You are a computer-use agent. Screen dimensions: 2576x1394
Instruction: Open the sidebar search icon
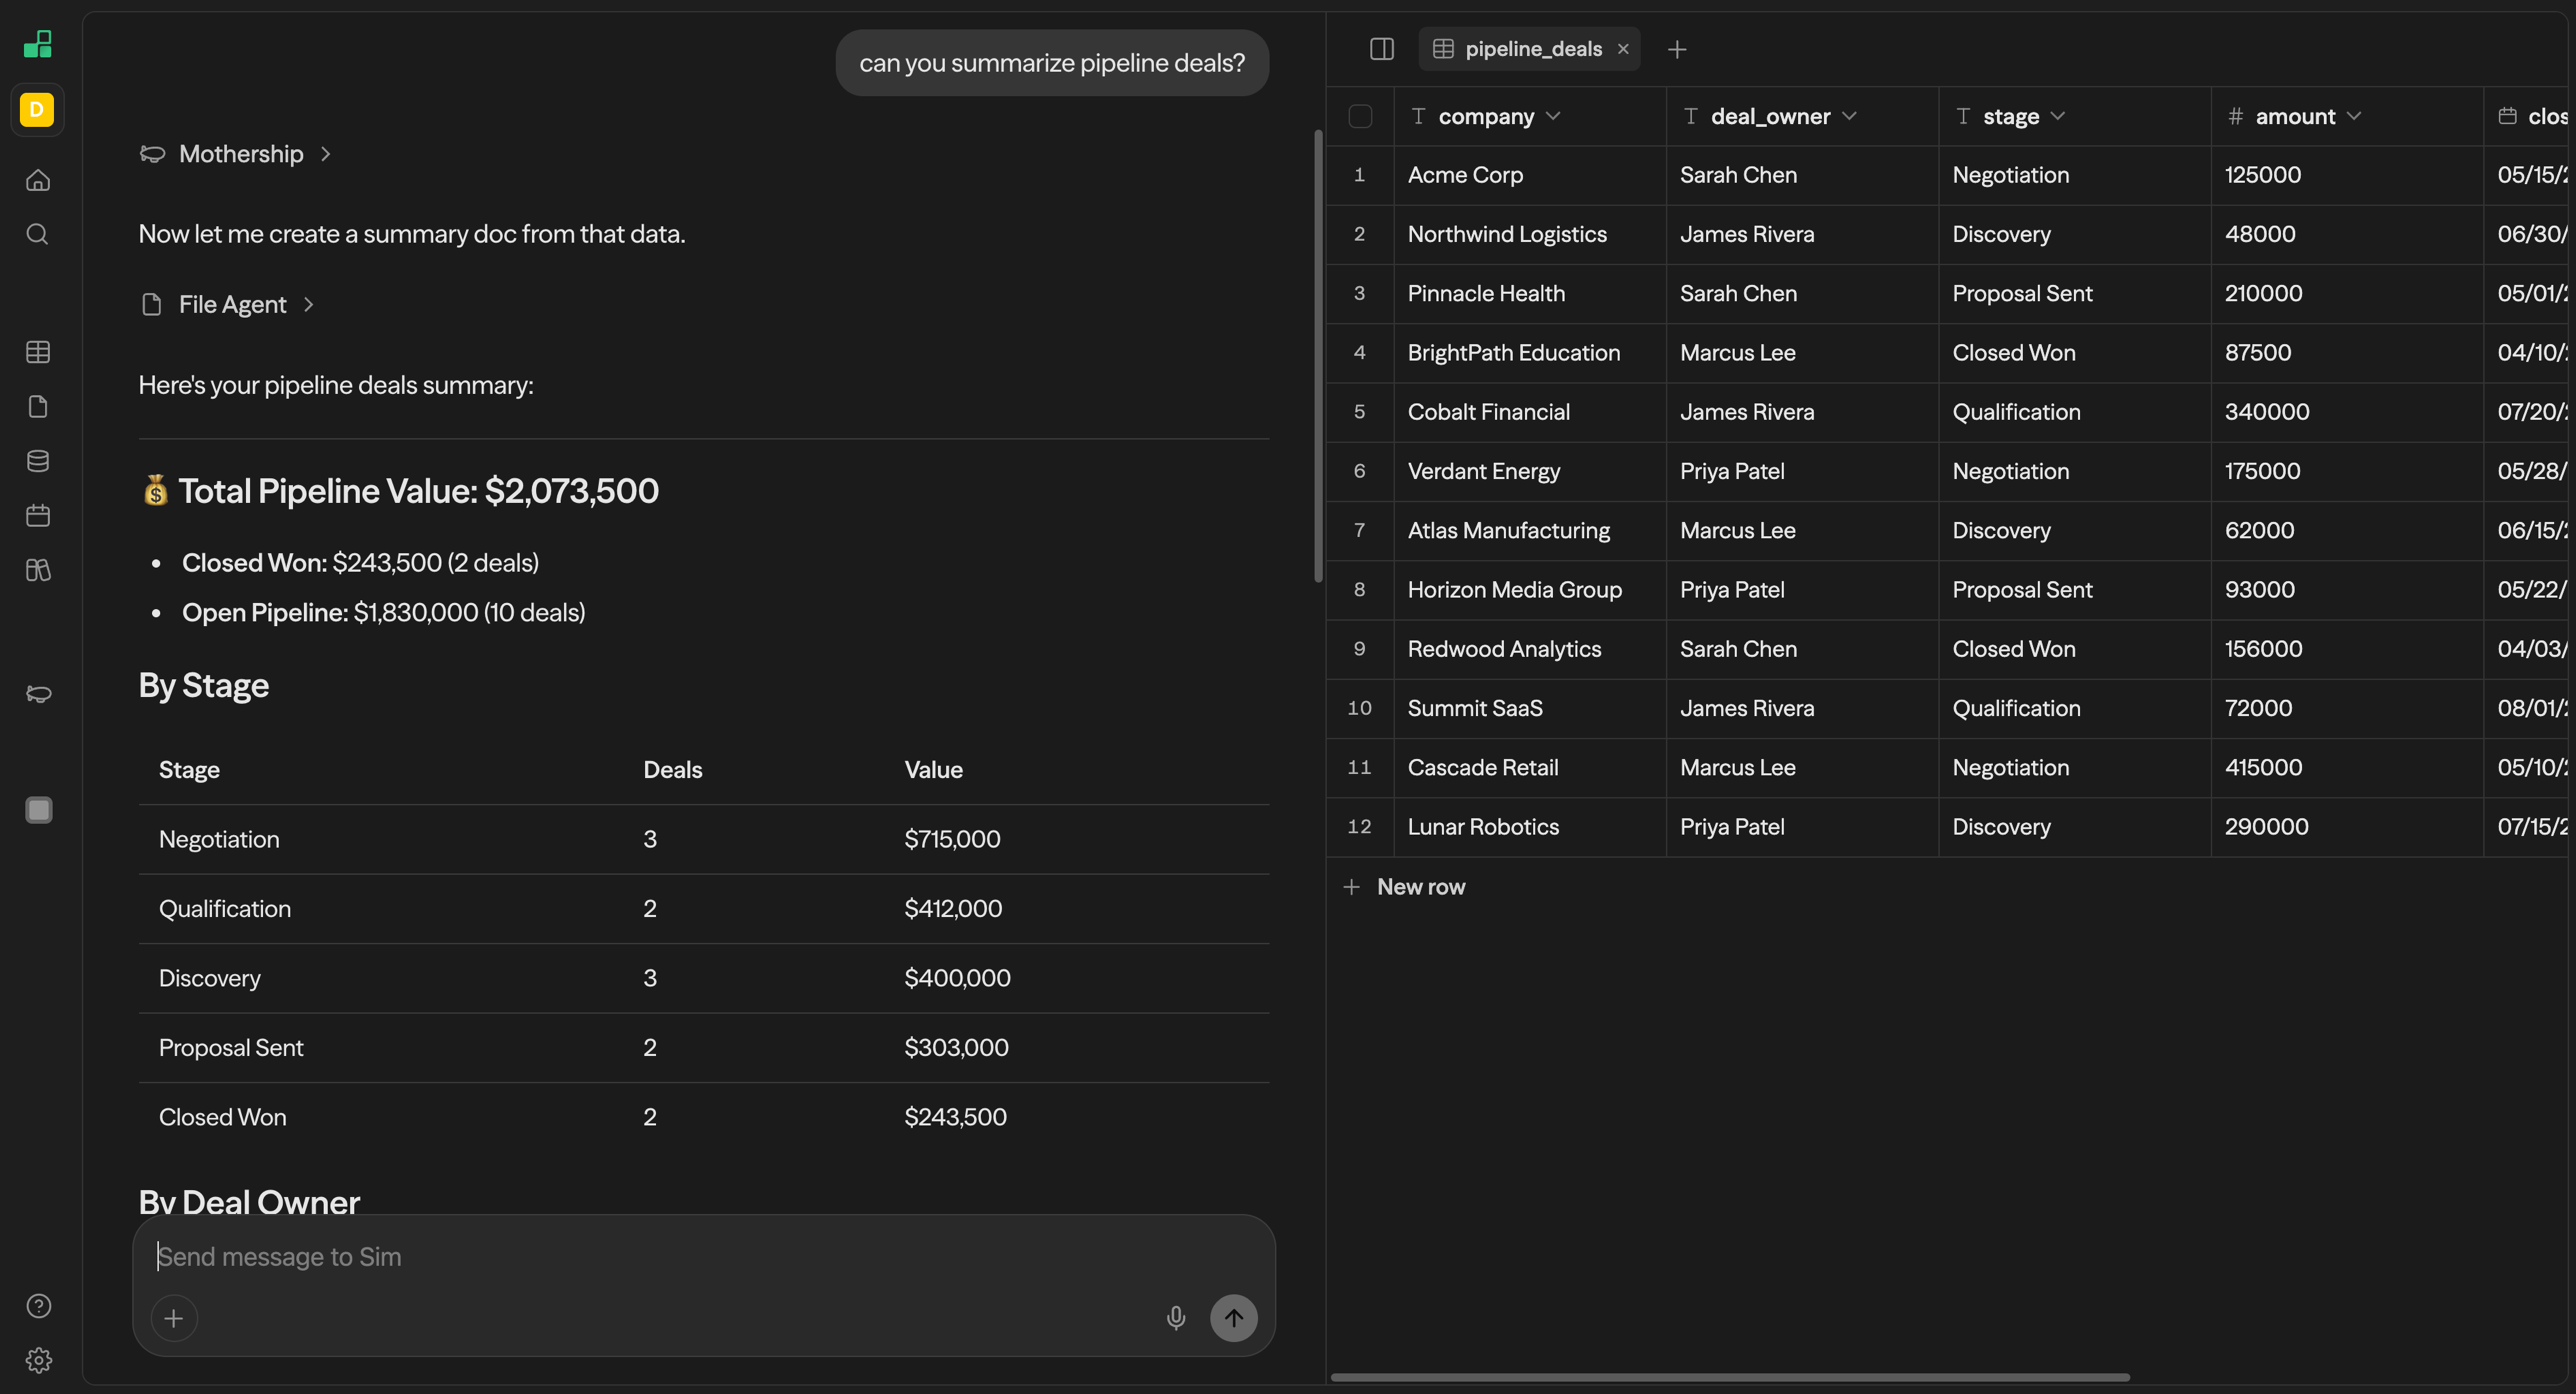(38, 234)
